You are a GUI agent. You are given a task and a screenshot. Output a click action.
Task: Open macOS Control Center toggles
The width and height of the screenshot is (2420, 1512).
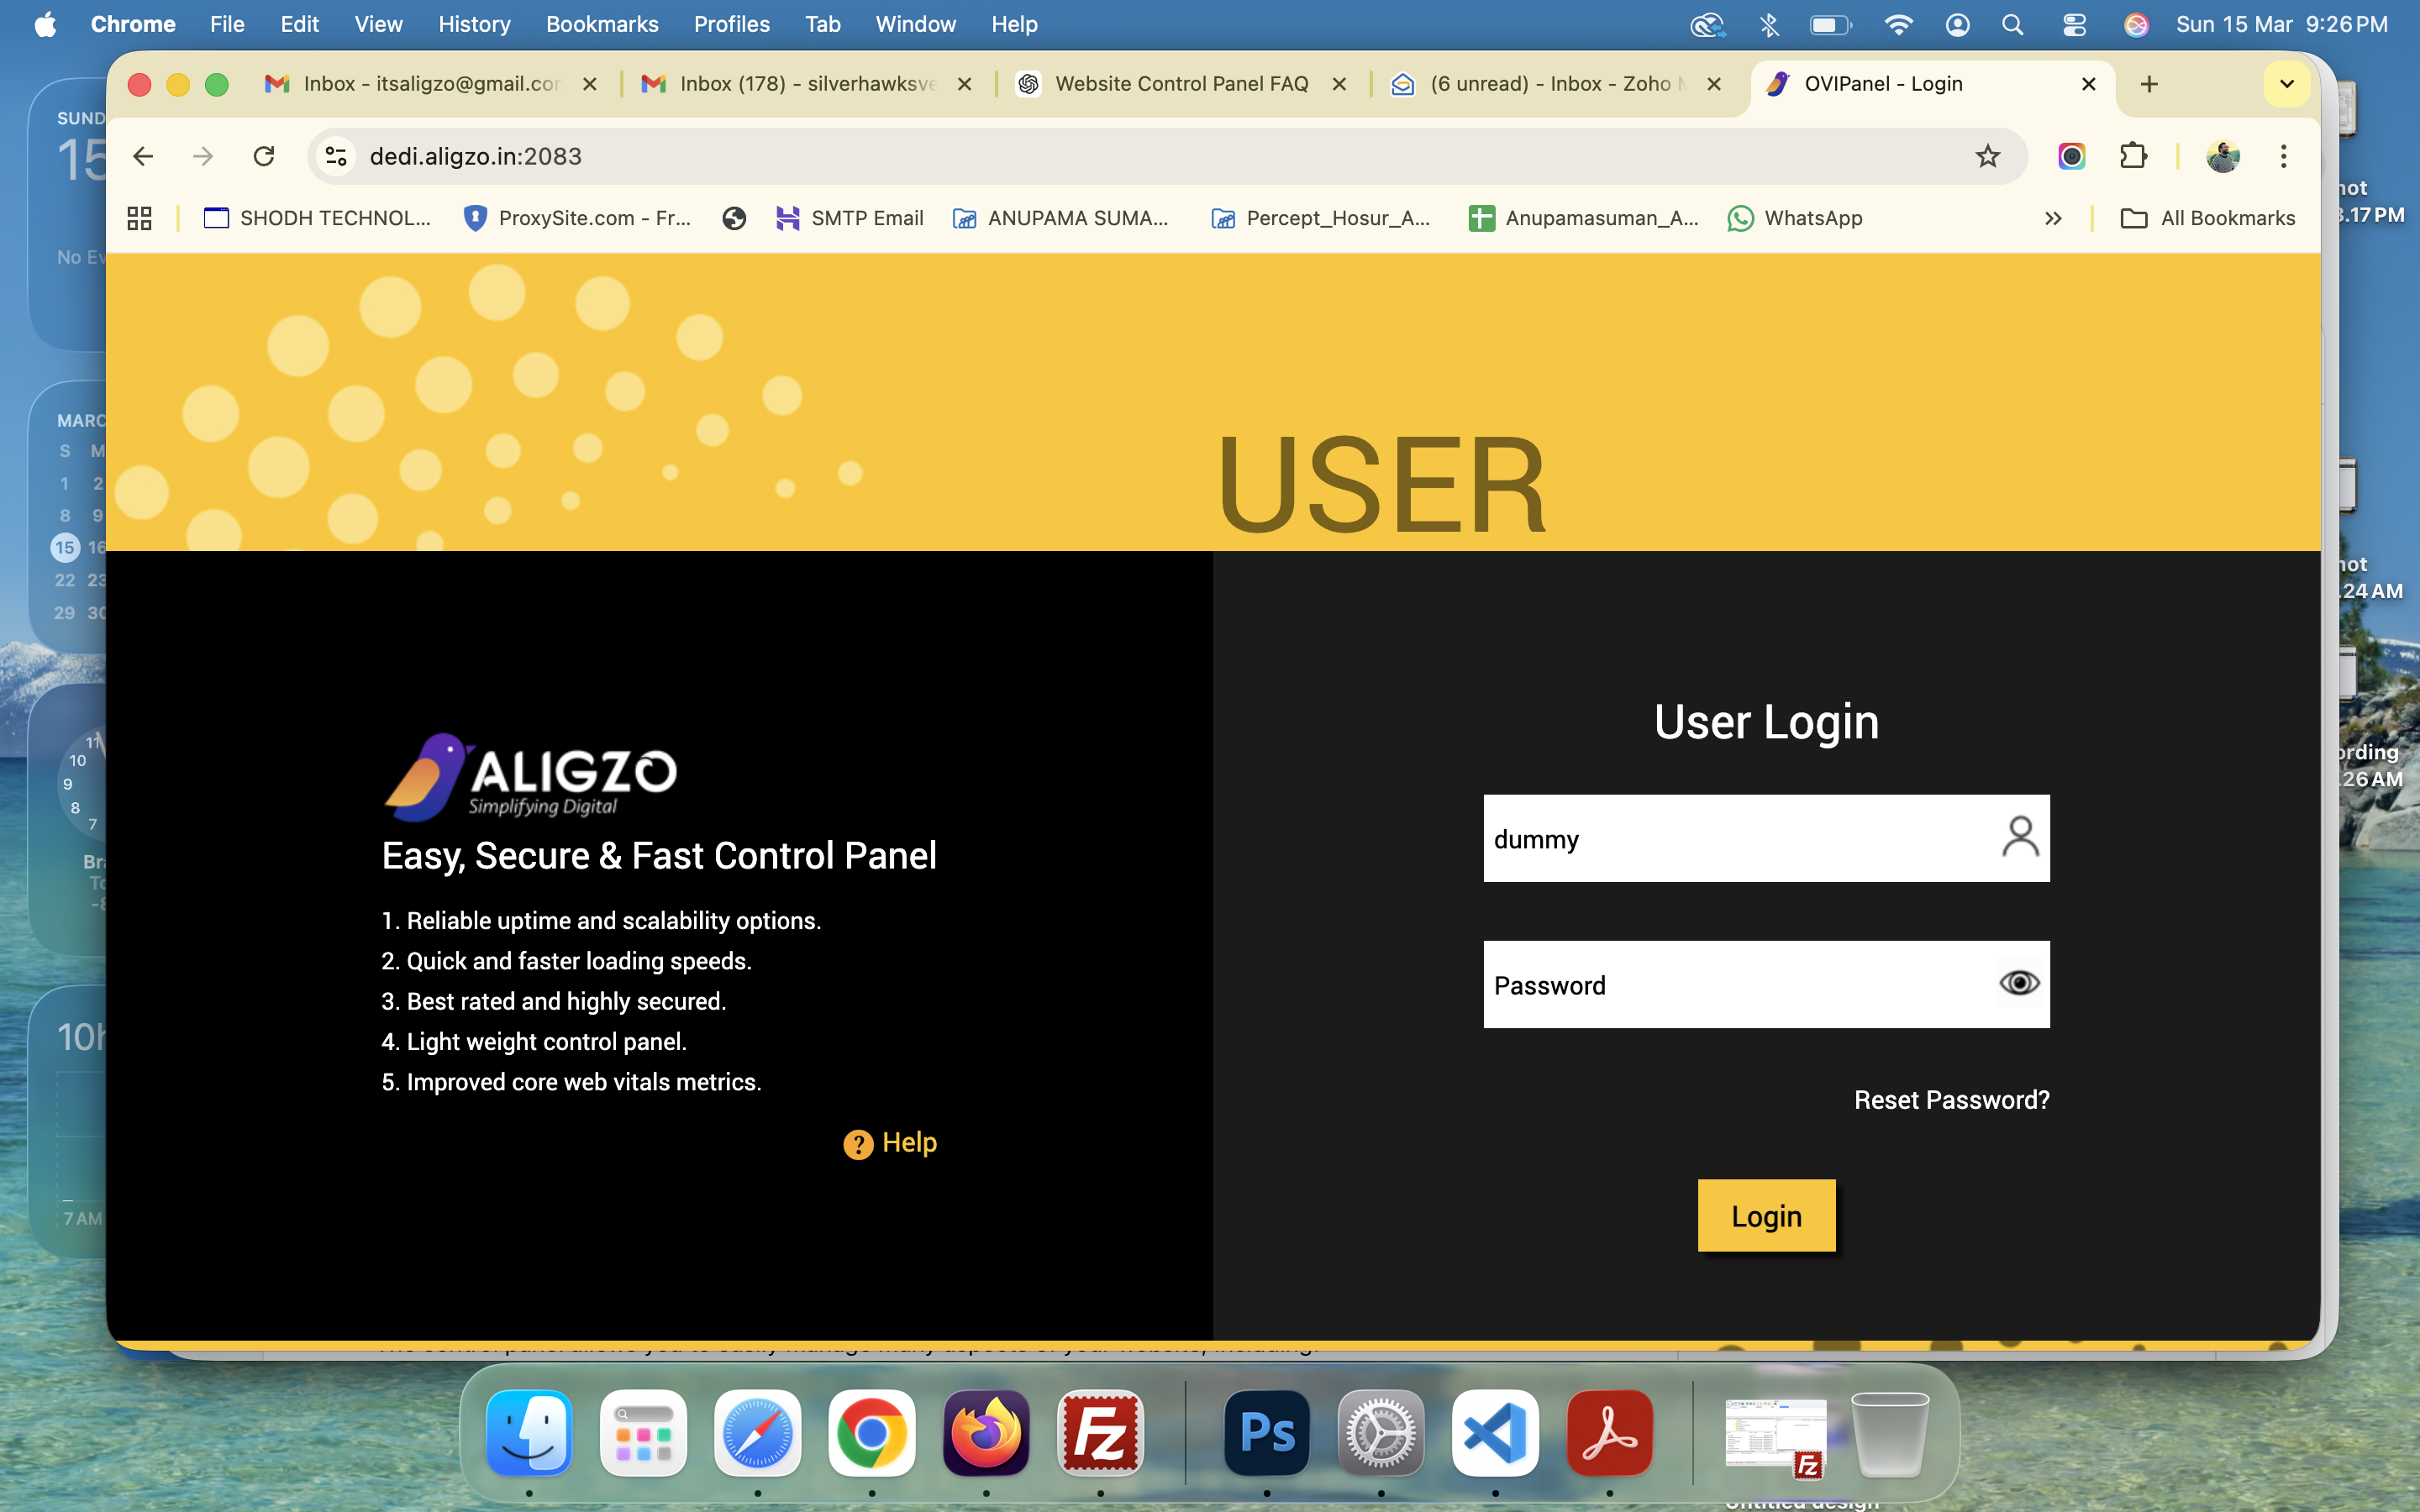(x=2074, y=24)
